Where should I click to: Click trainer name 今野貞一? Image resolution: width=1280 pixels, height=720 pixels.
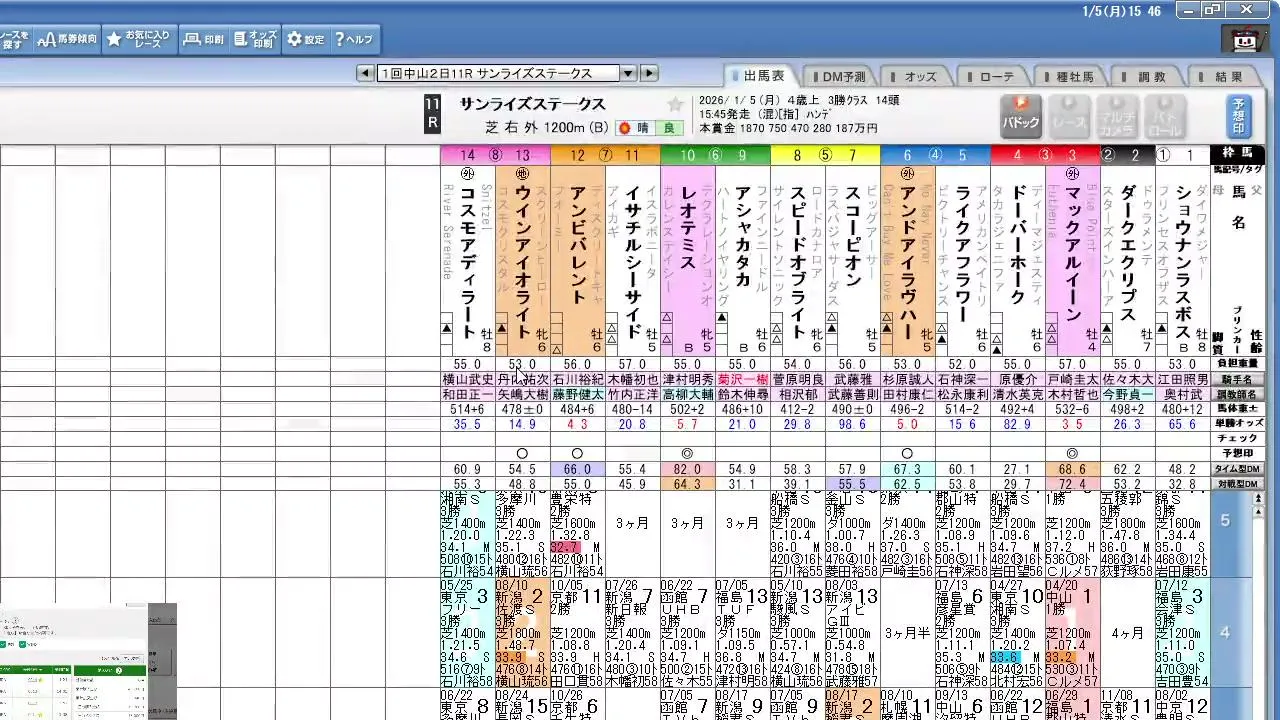(1128, 395)
